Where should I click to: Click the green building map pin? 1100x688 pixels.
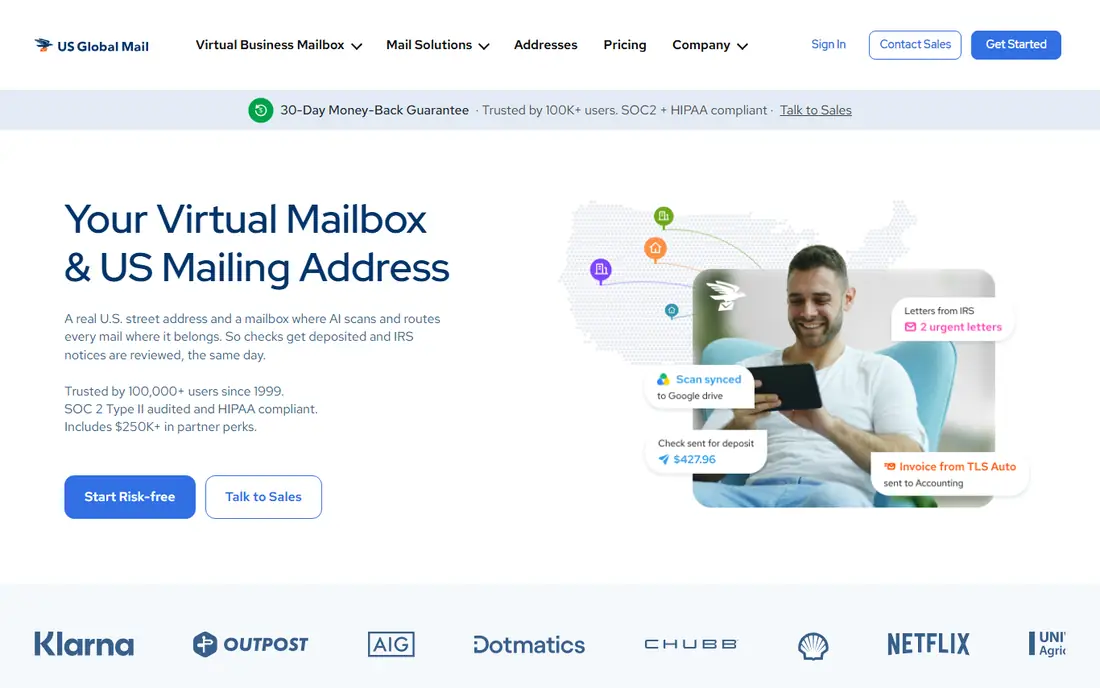point(664,217)
